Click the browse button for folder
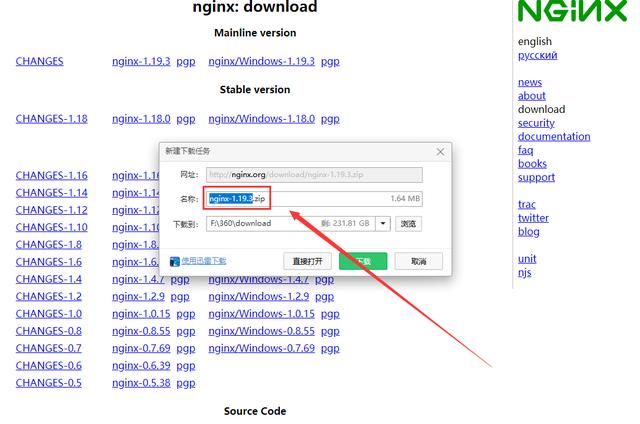Image resolution: width=640 pixels, height=424 pixels. point(408,224)
